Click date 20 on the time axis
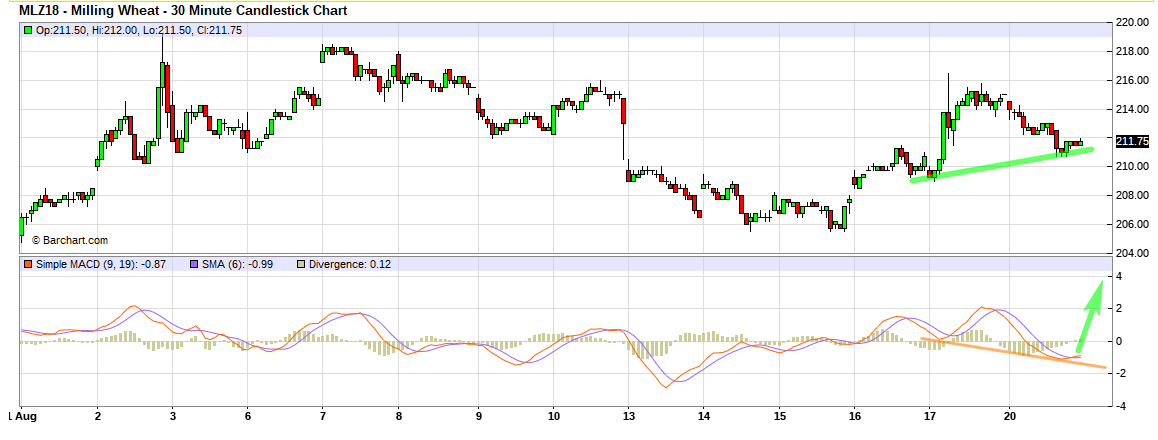Image resolution: width=1158 pixels, height=440 pixels. coord(1010,415)
